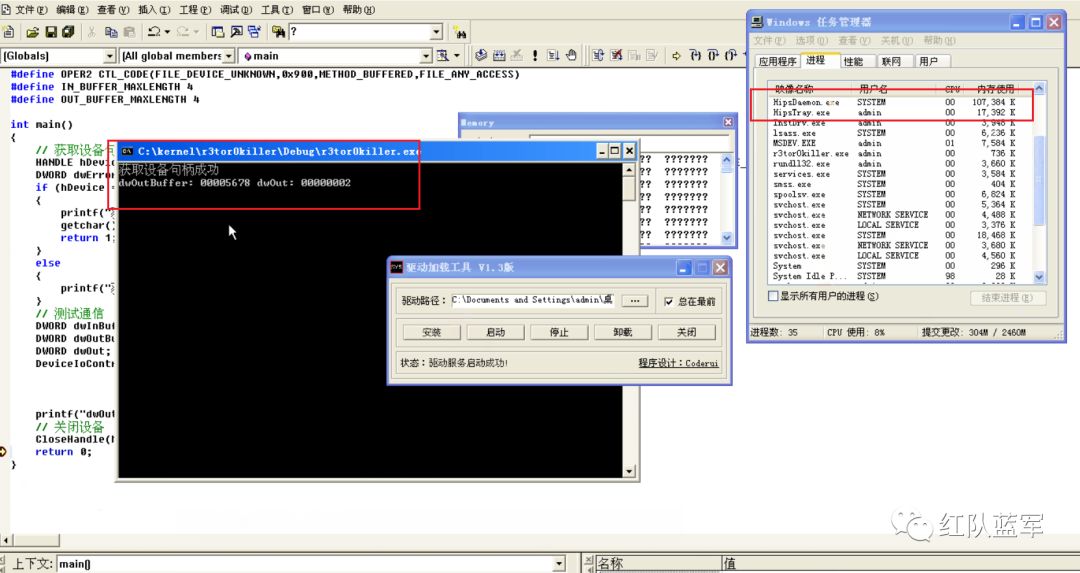This screenshot has width=1080, height=573.
Task: Open the 工具 menu
Action: [x=276, y=10]
